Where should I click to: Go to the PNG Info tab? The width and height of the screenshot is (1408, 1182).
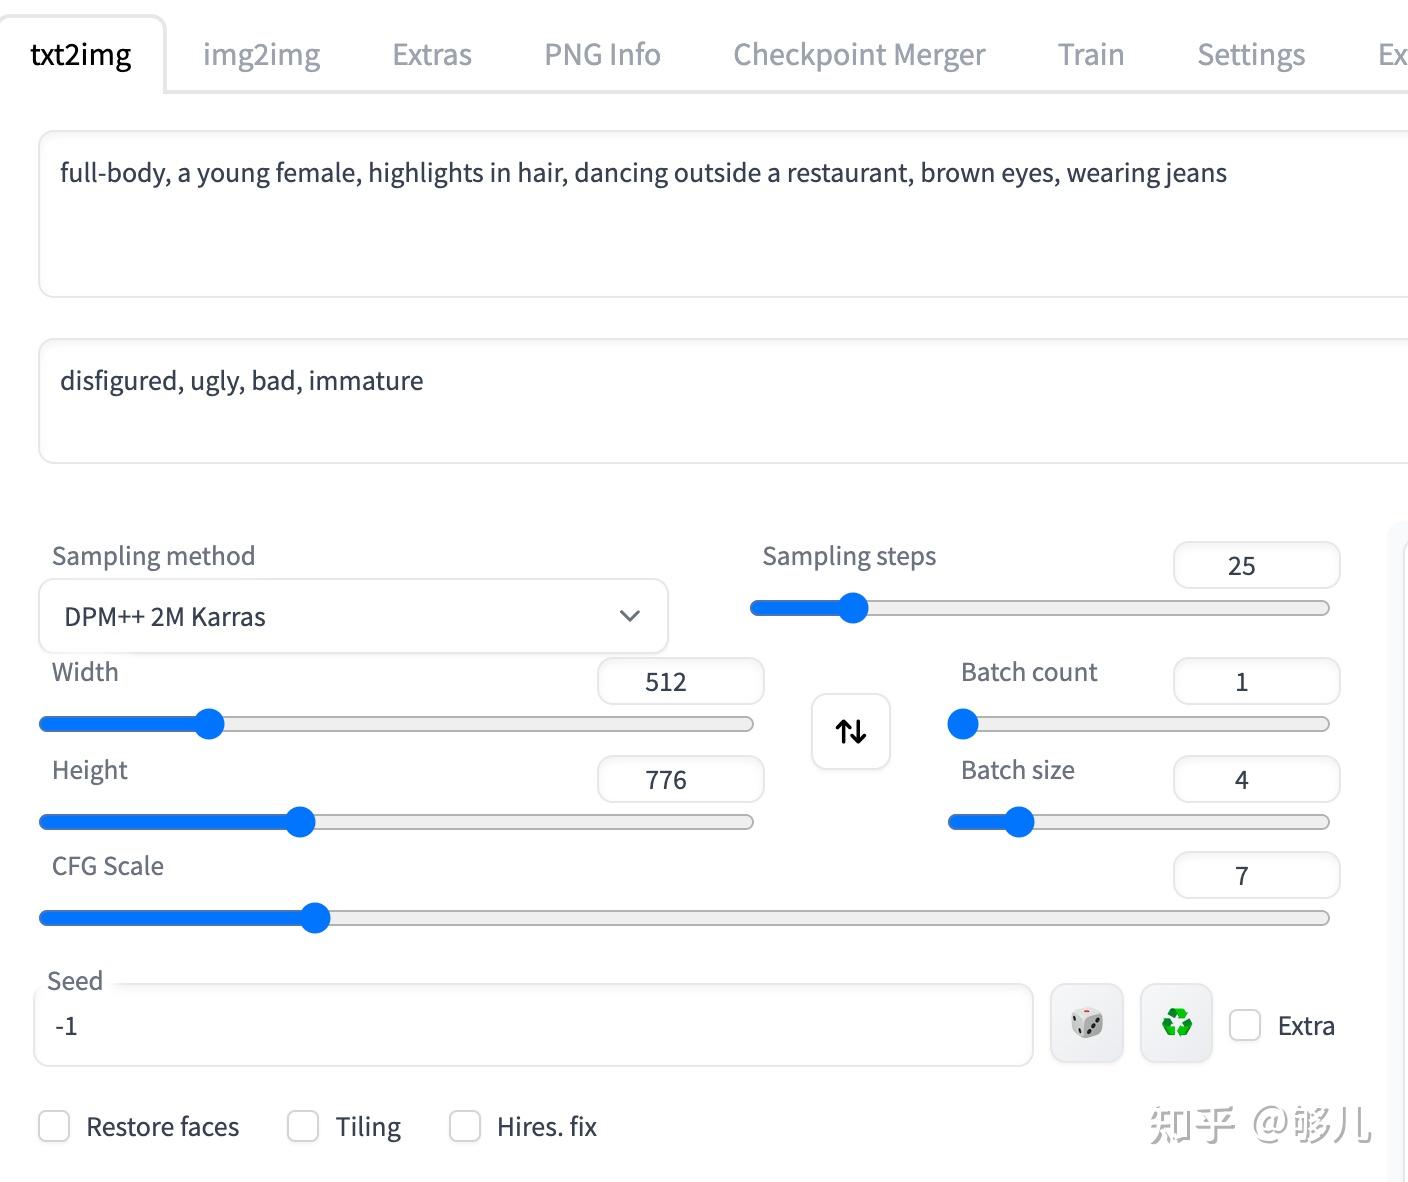point(602,55)
